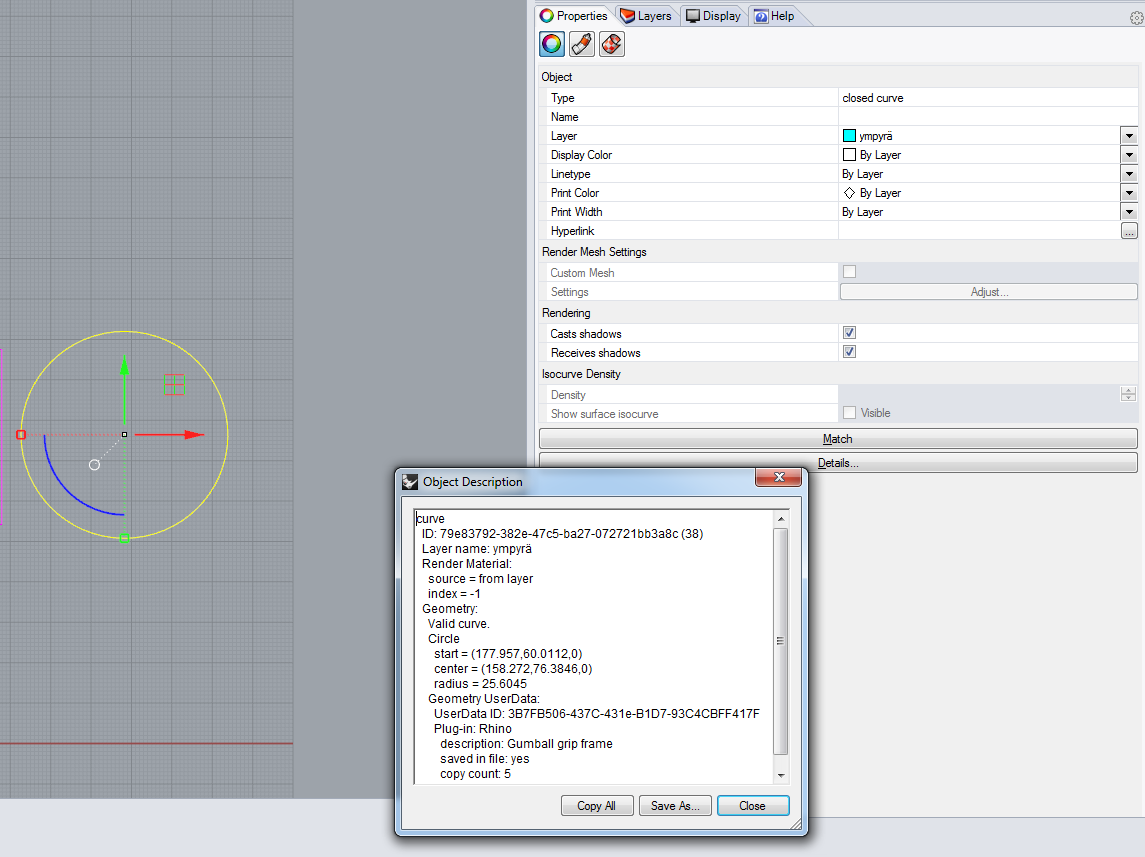
Task: Toggle the Receives shadows checkbox
Action: [849, 352]
